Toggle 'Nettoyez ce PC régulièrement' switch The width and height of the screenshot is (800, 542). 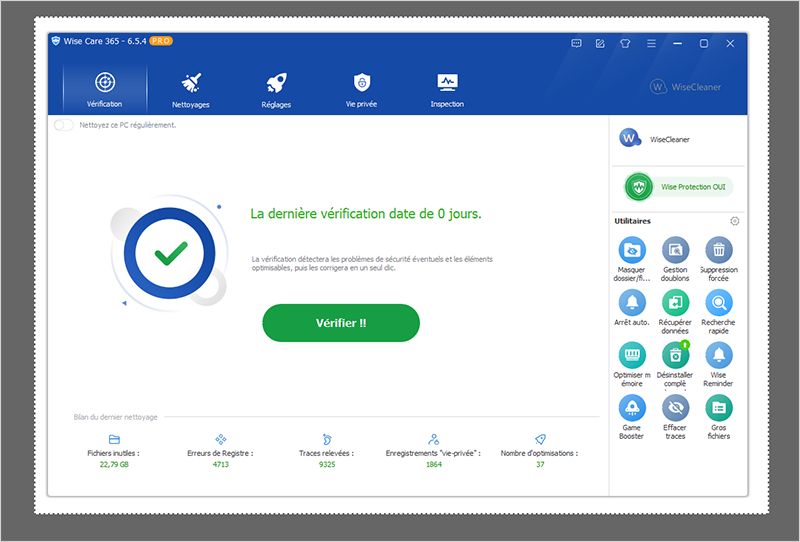[x=64, y=125]
